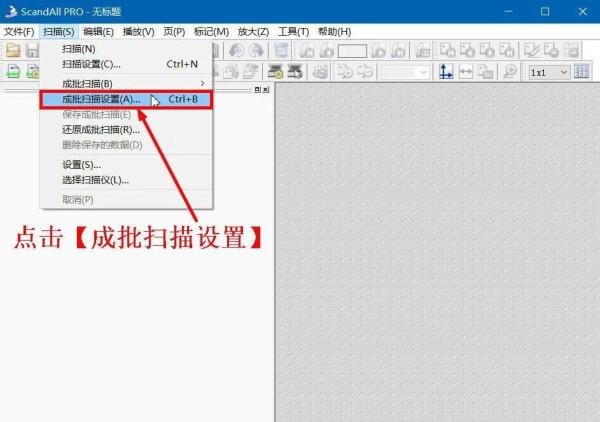Choose 选择扫描仪(L)... menu entry
This screenshot has height=422, width=600.
tap(126, 180)
